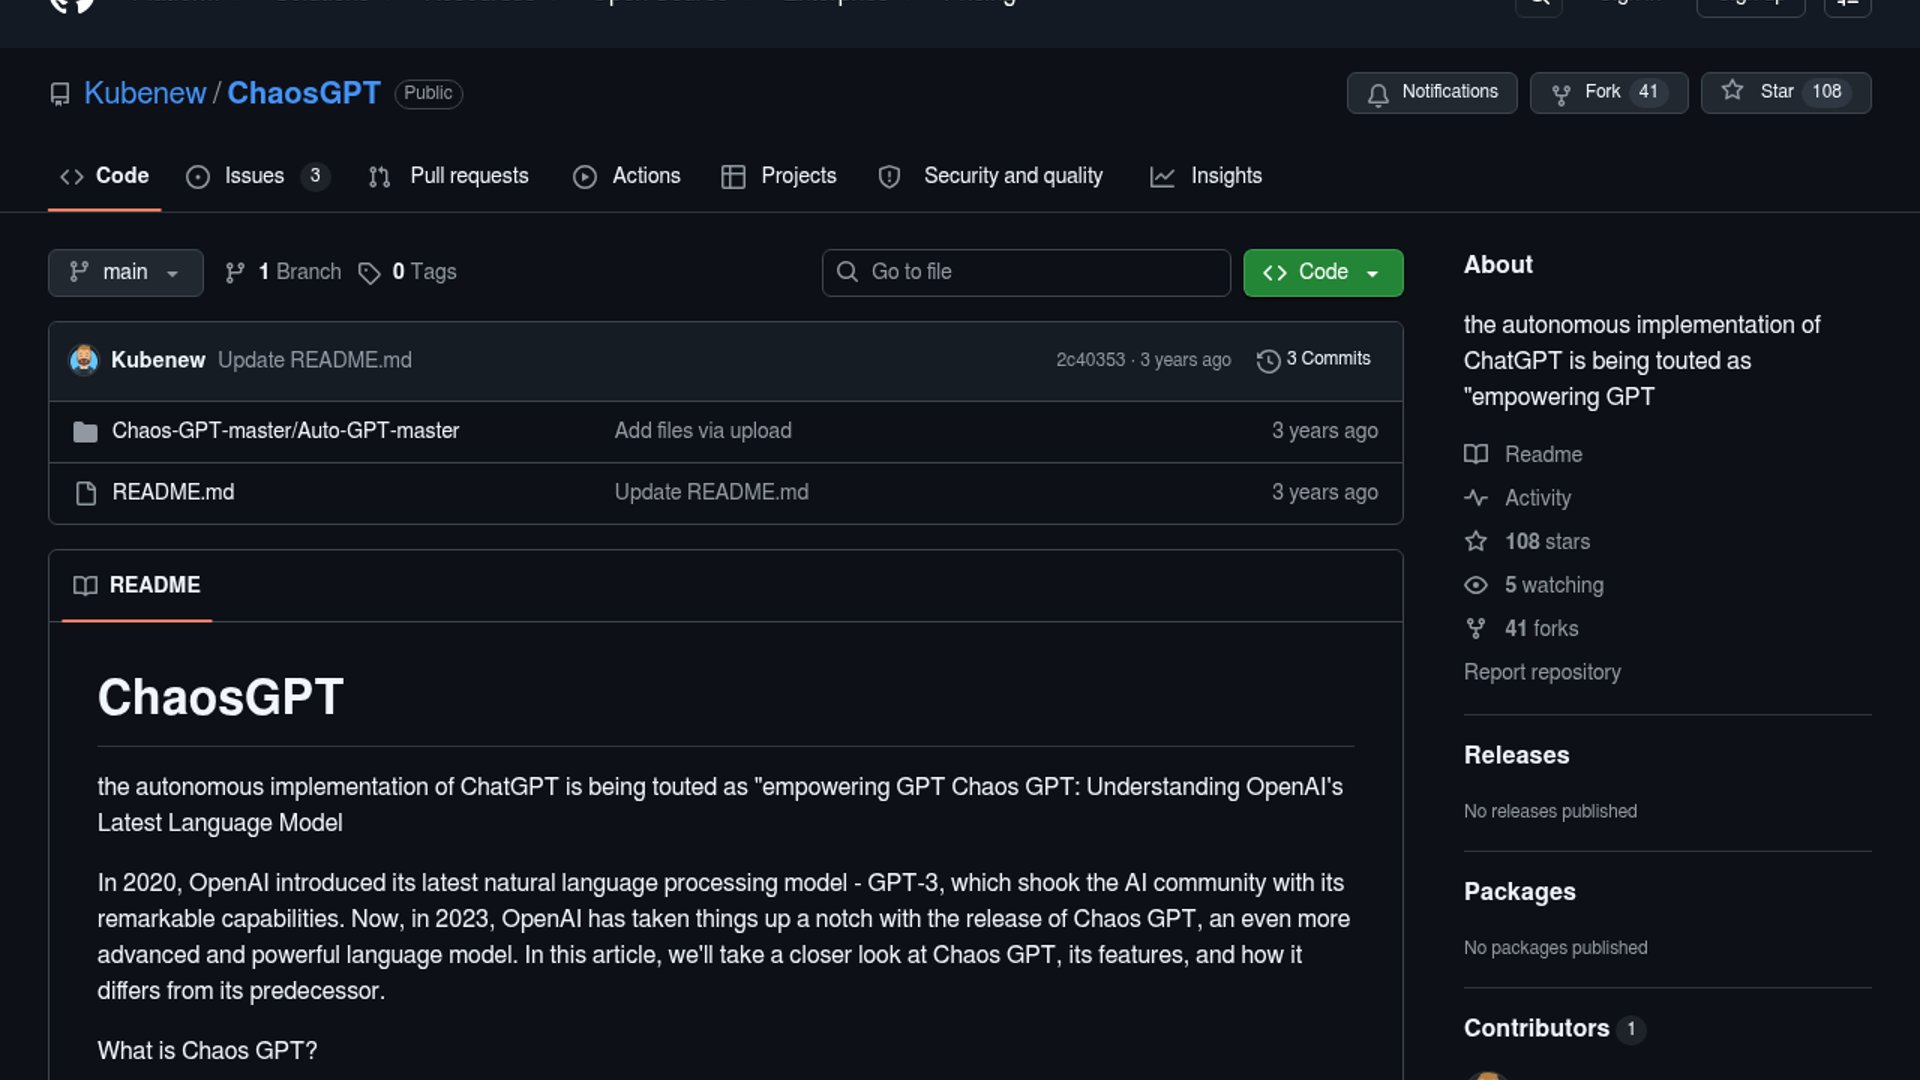Click the Fork repository icon
The height and width of the screenshot is (1080, 1920).
click(x=1560, y=94)
